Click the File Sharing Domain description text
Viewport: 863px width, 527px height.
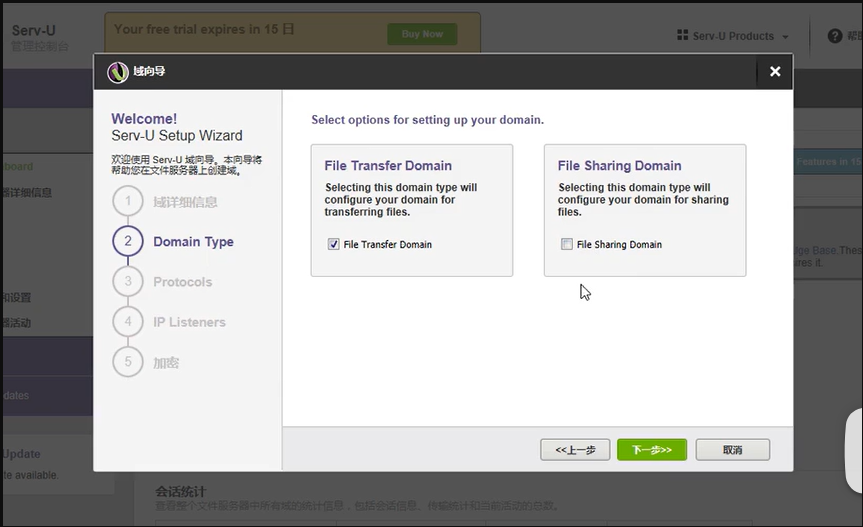coord(643,200)
